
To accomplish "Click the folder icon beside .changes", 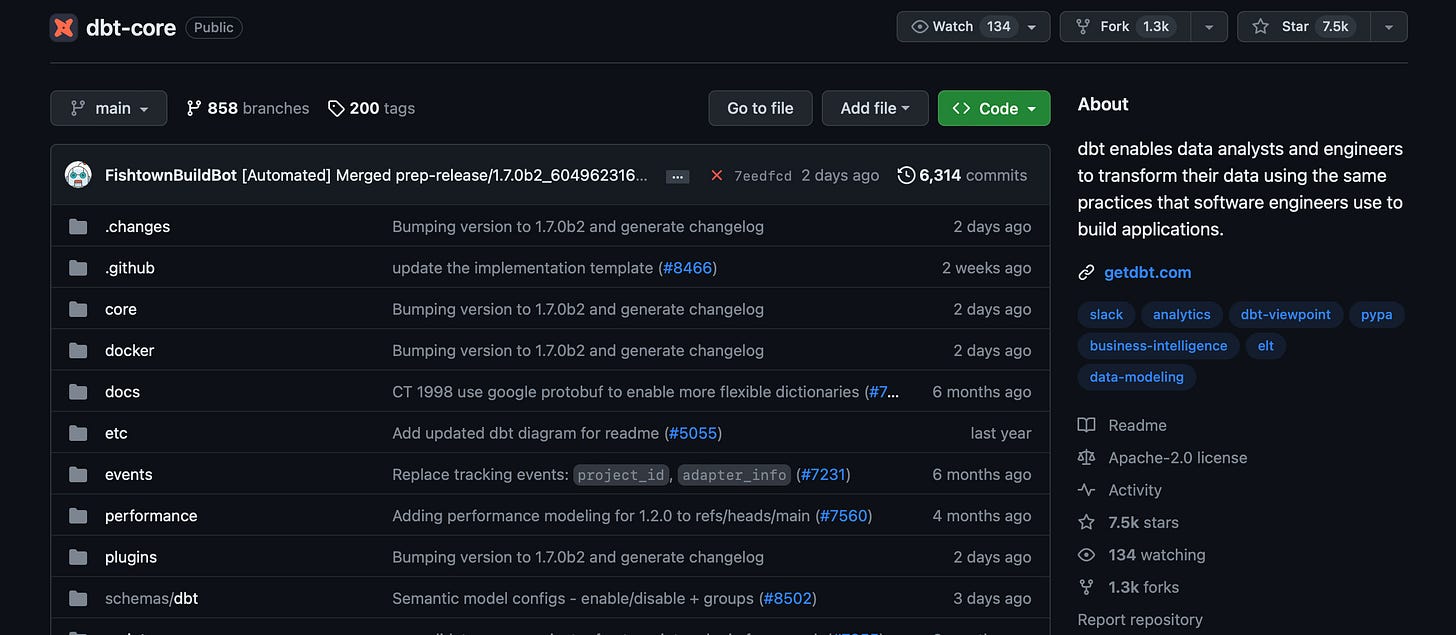I will point(78,227).
